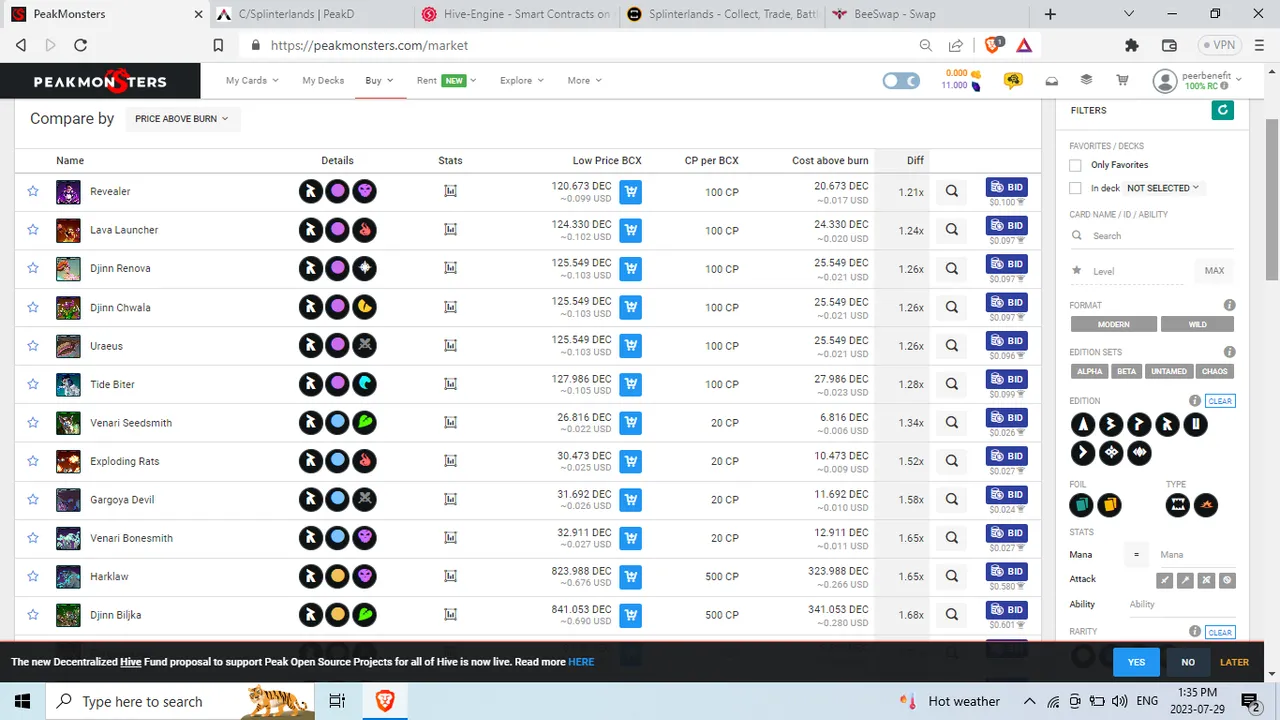Inspect Gargoya Devil with magnifier button
Image resolution: width=1280 pixels, height=720 pixels.
pos(952,500)
